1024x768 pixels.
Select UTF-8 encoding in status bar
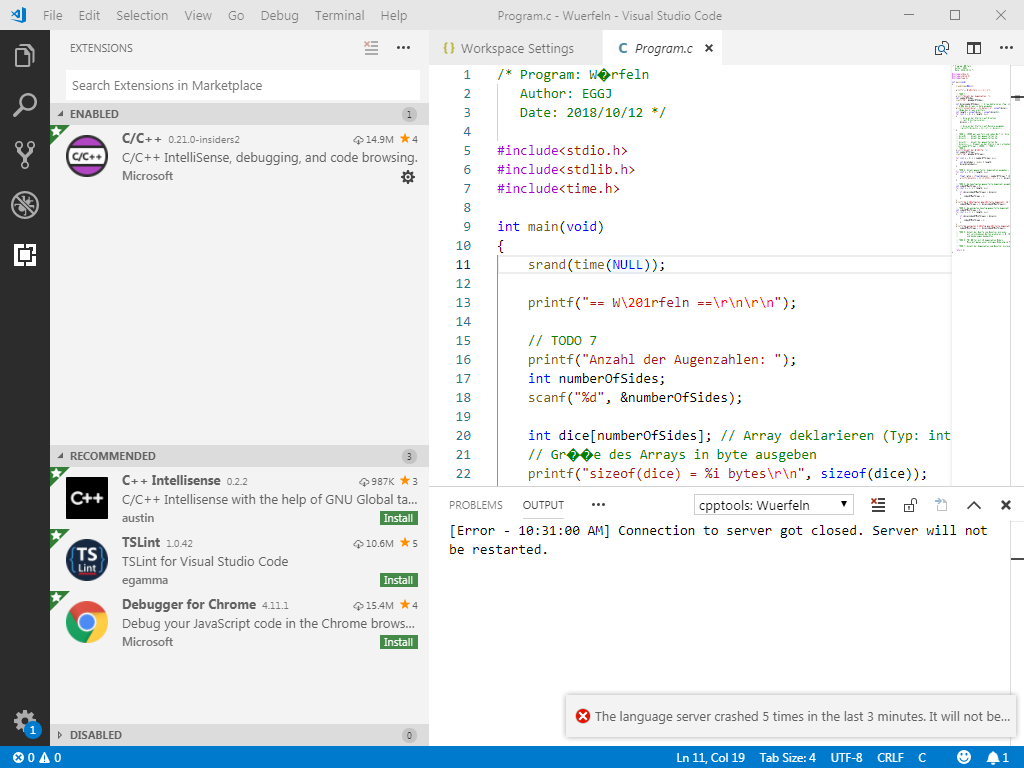click(846, 758)
